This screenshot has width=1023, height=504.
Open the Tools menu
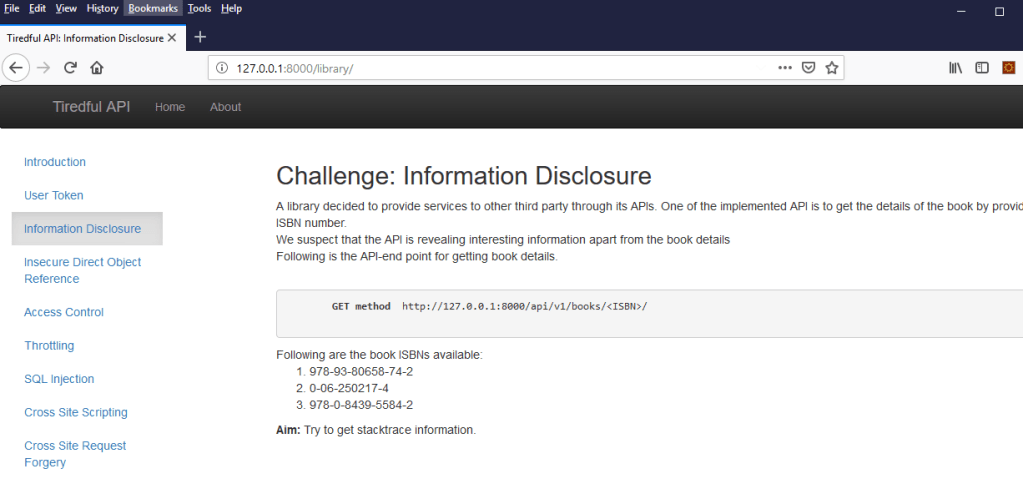pos(199,8)
